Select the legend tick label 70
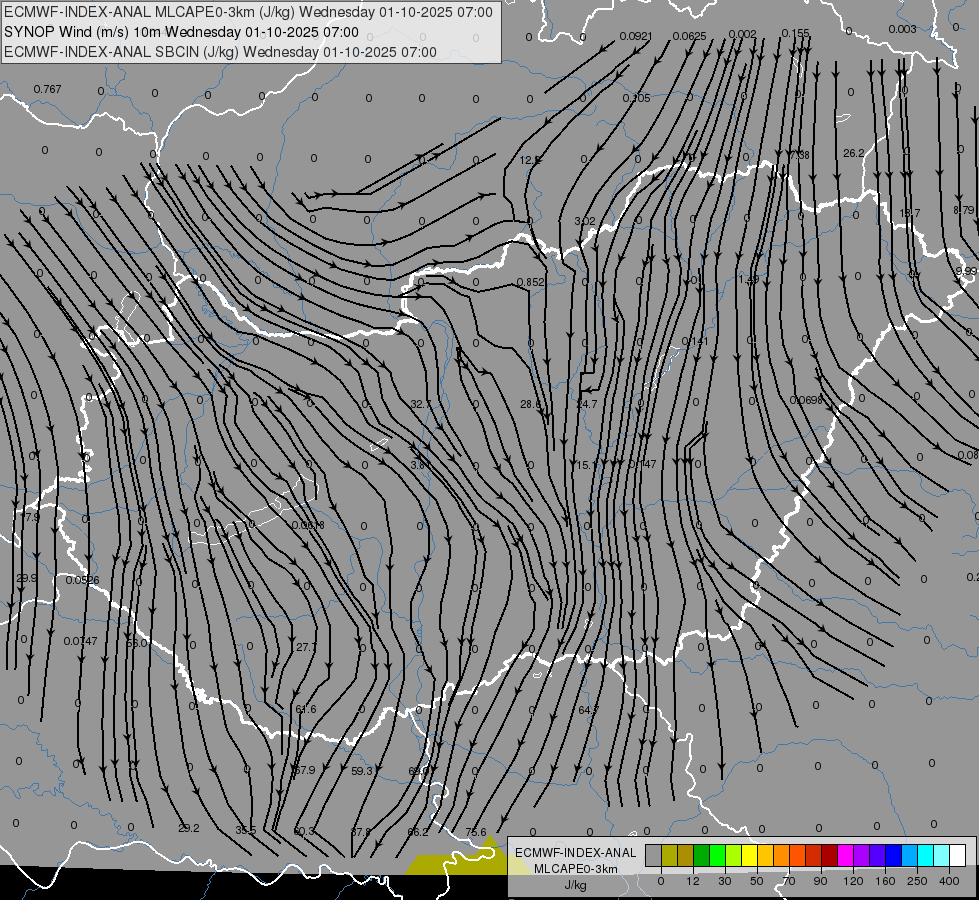Viewport: 979px width, 900px height. (x=789, y=881)
